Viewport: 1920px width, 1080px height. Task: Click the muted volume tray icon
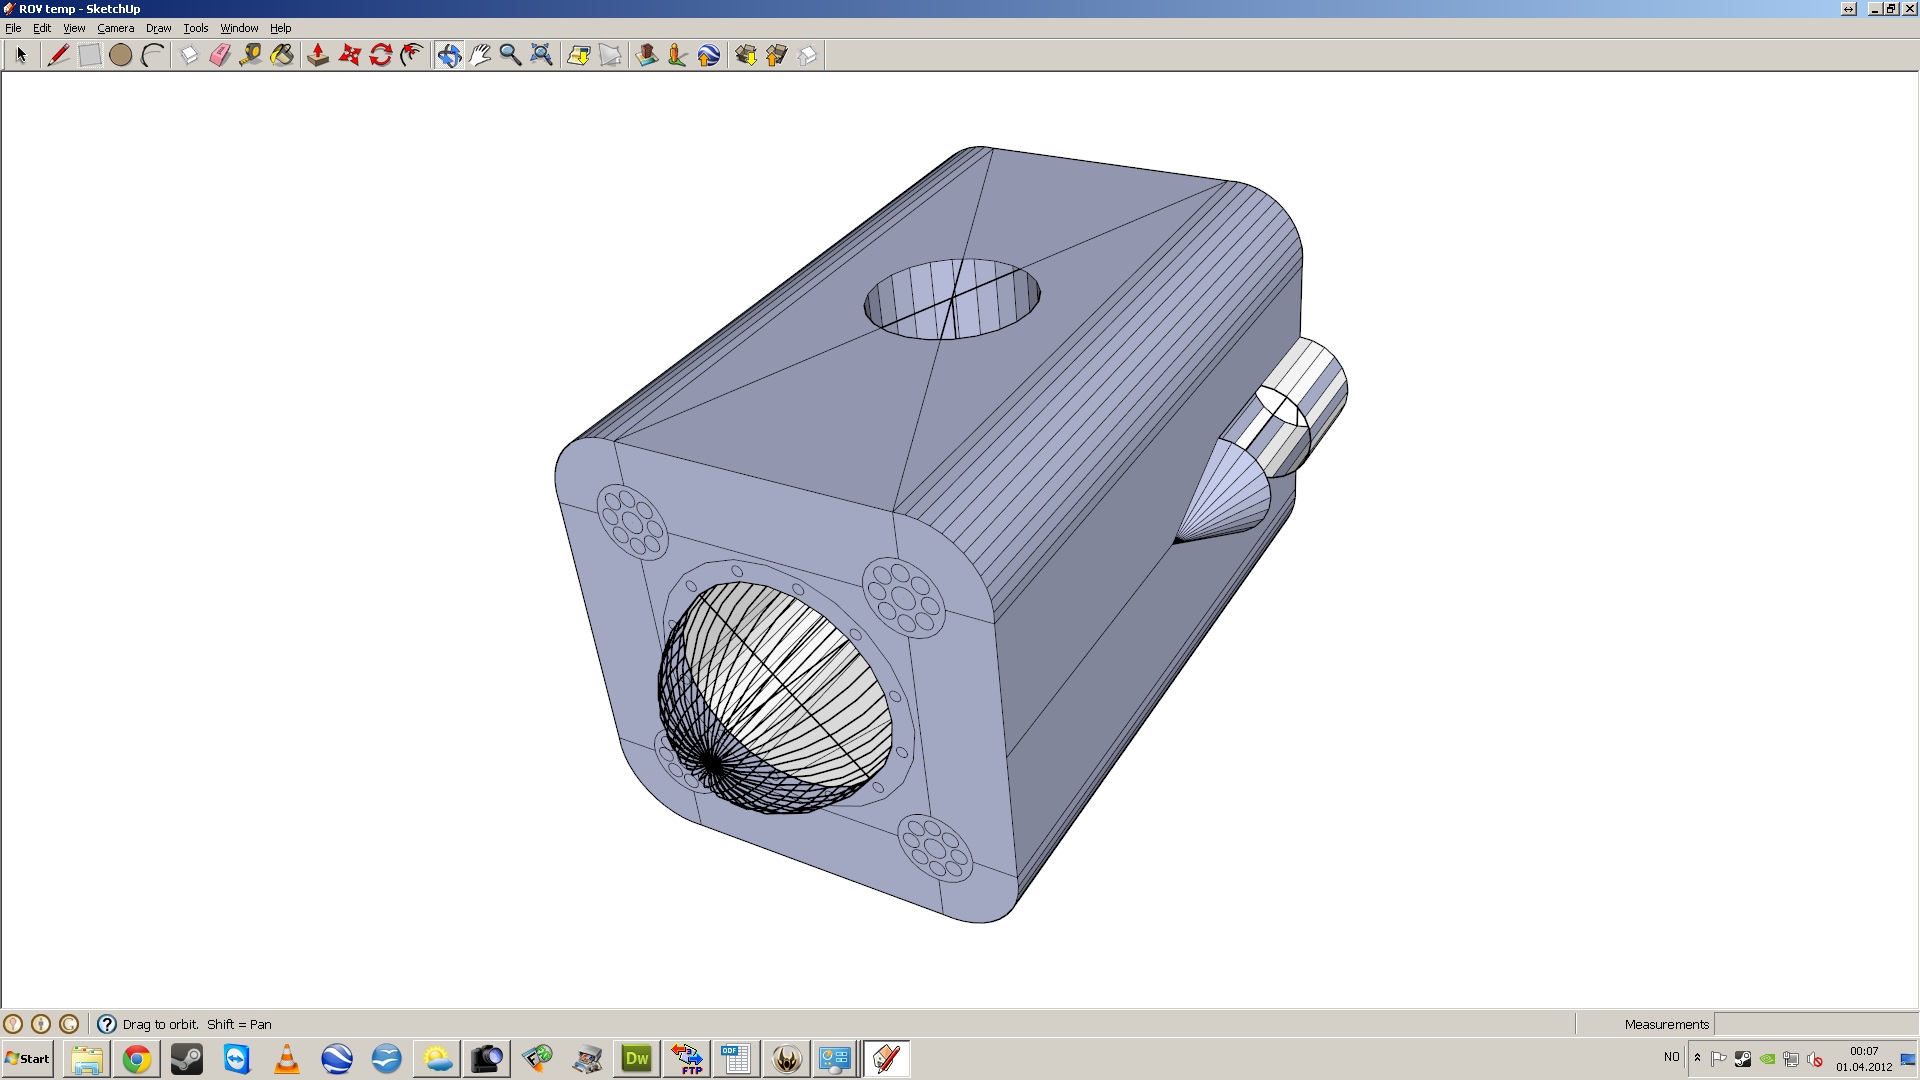1815,1059
